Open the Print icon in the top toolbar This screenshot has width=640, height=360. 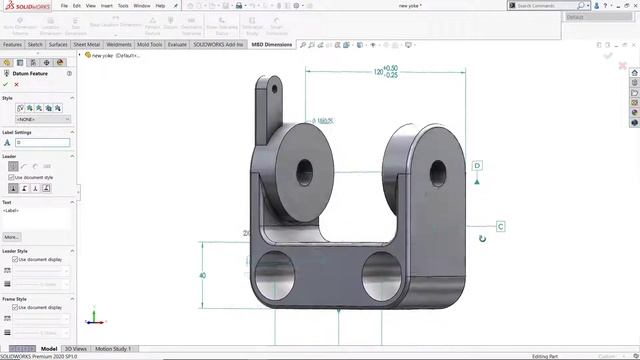coord(239,6)
